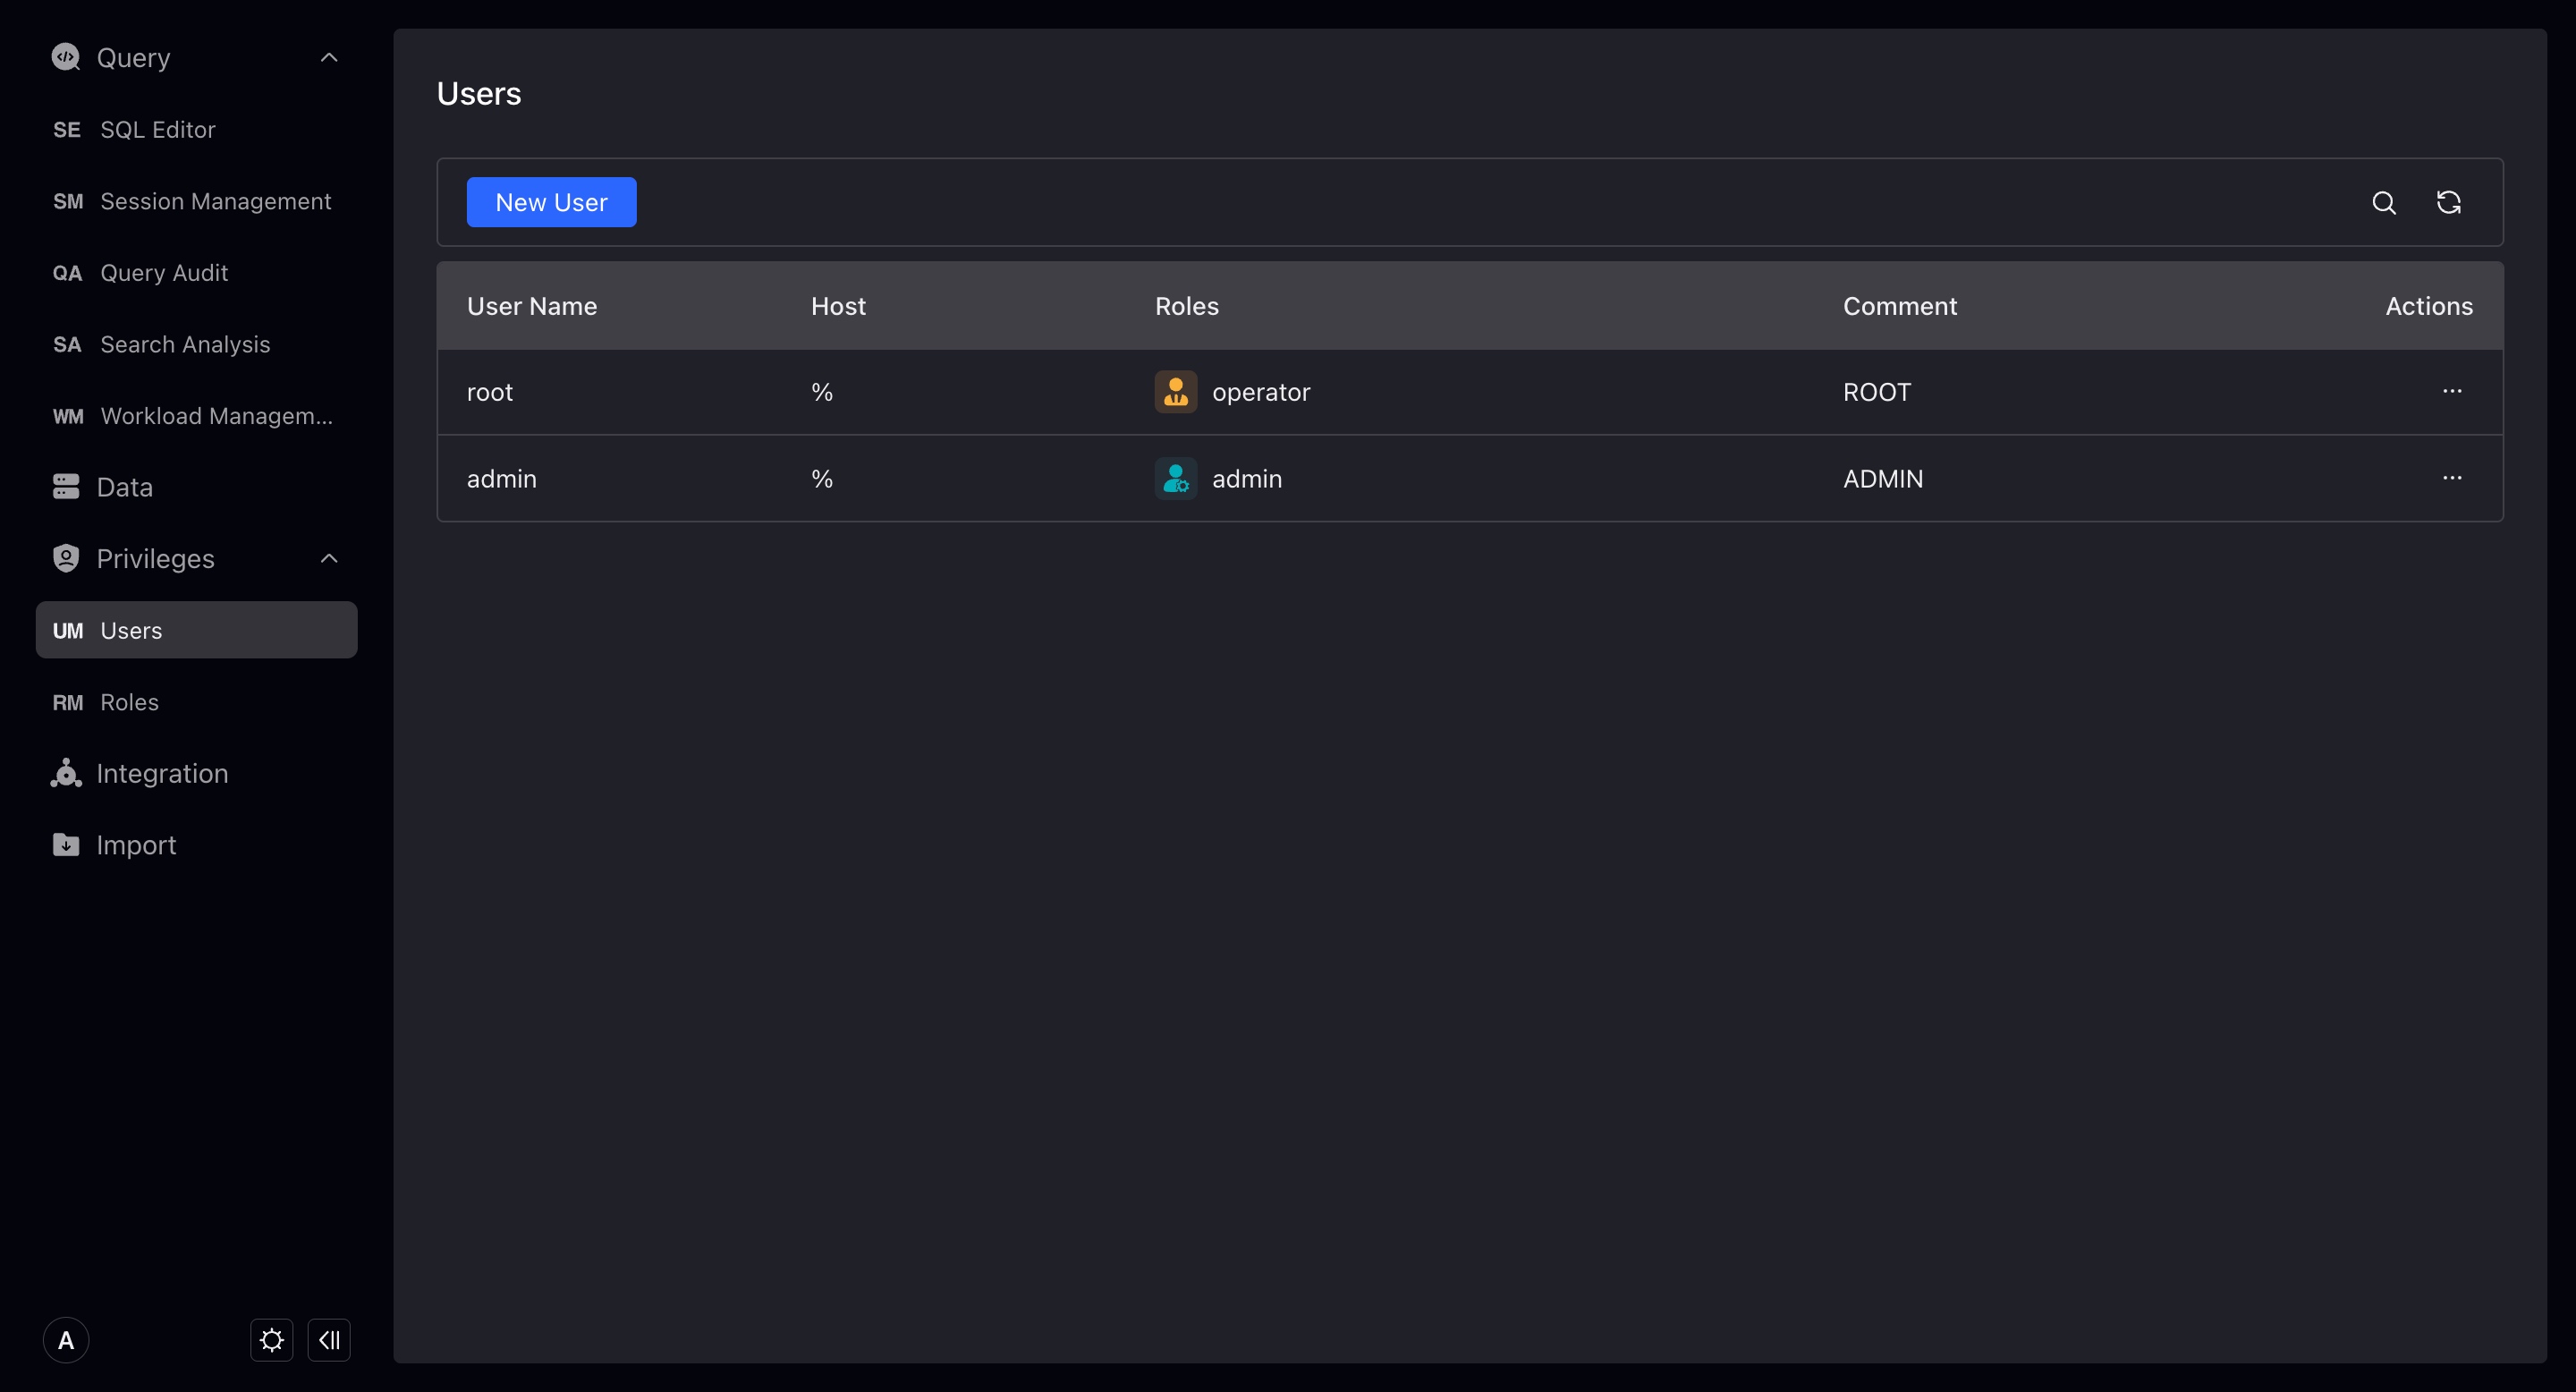Collapse the Query menu group

(329, 58)
